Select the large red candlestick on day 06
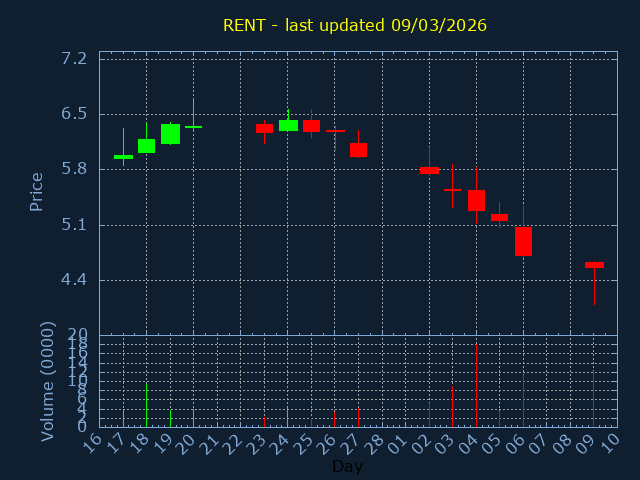Viewport: 640px width, 480px height. (x=523, y=241)
